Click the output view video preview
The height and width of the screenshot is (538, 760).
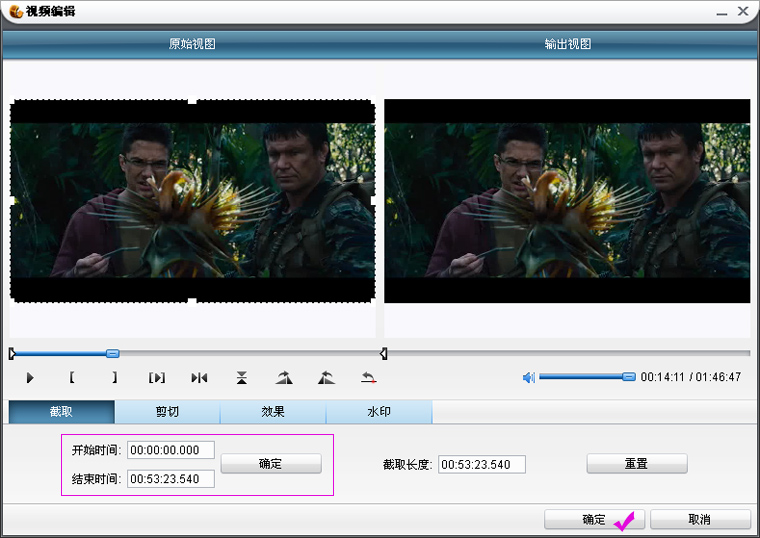pyautogui.click(x=567, y=201)
